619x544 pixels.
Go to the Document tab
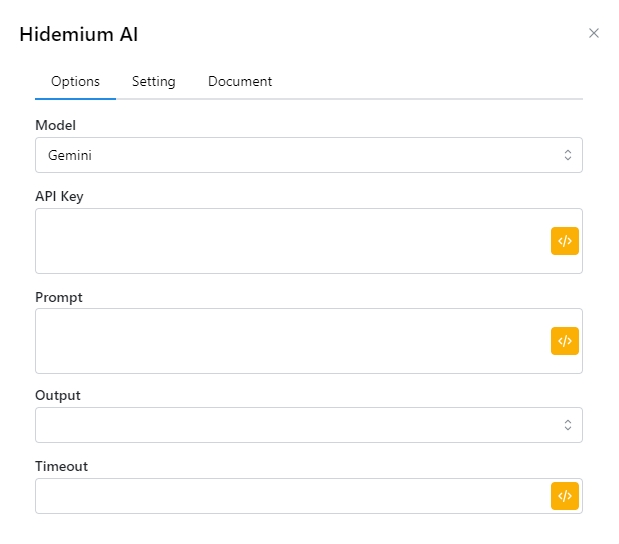(x=240, y=82)
